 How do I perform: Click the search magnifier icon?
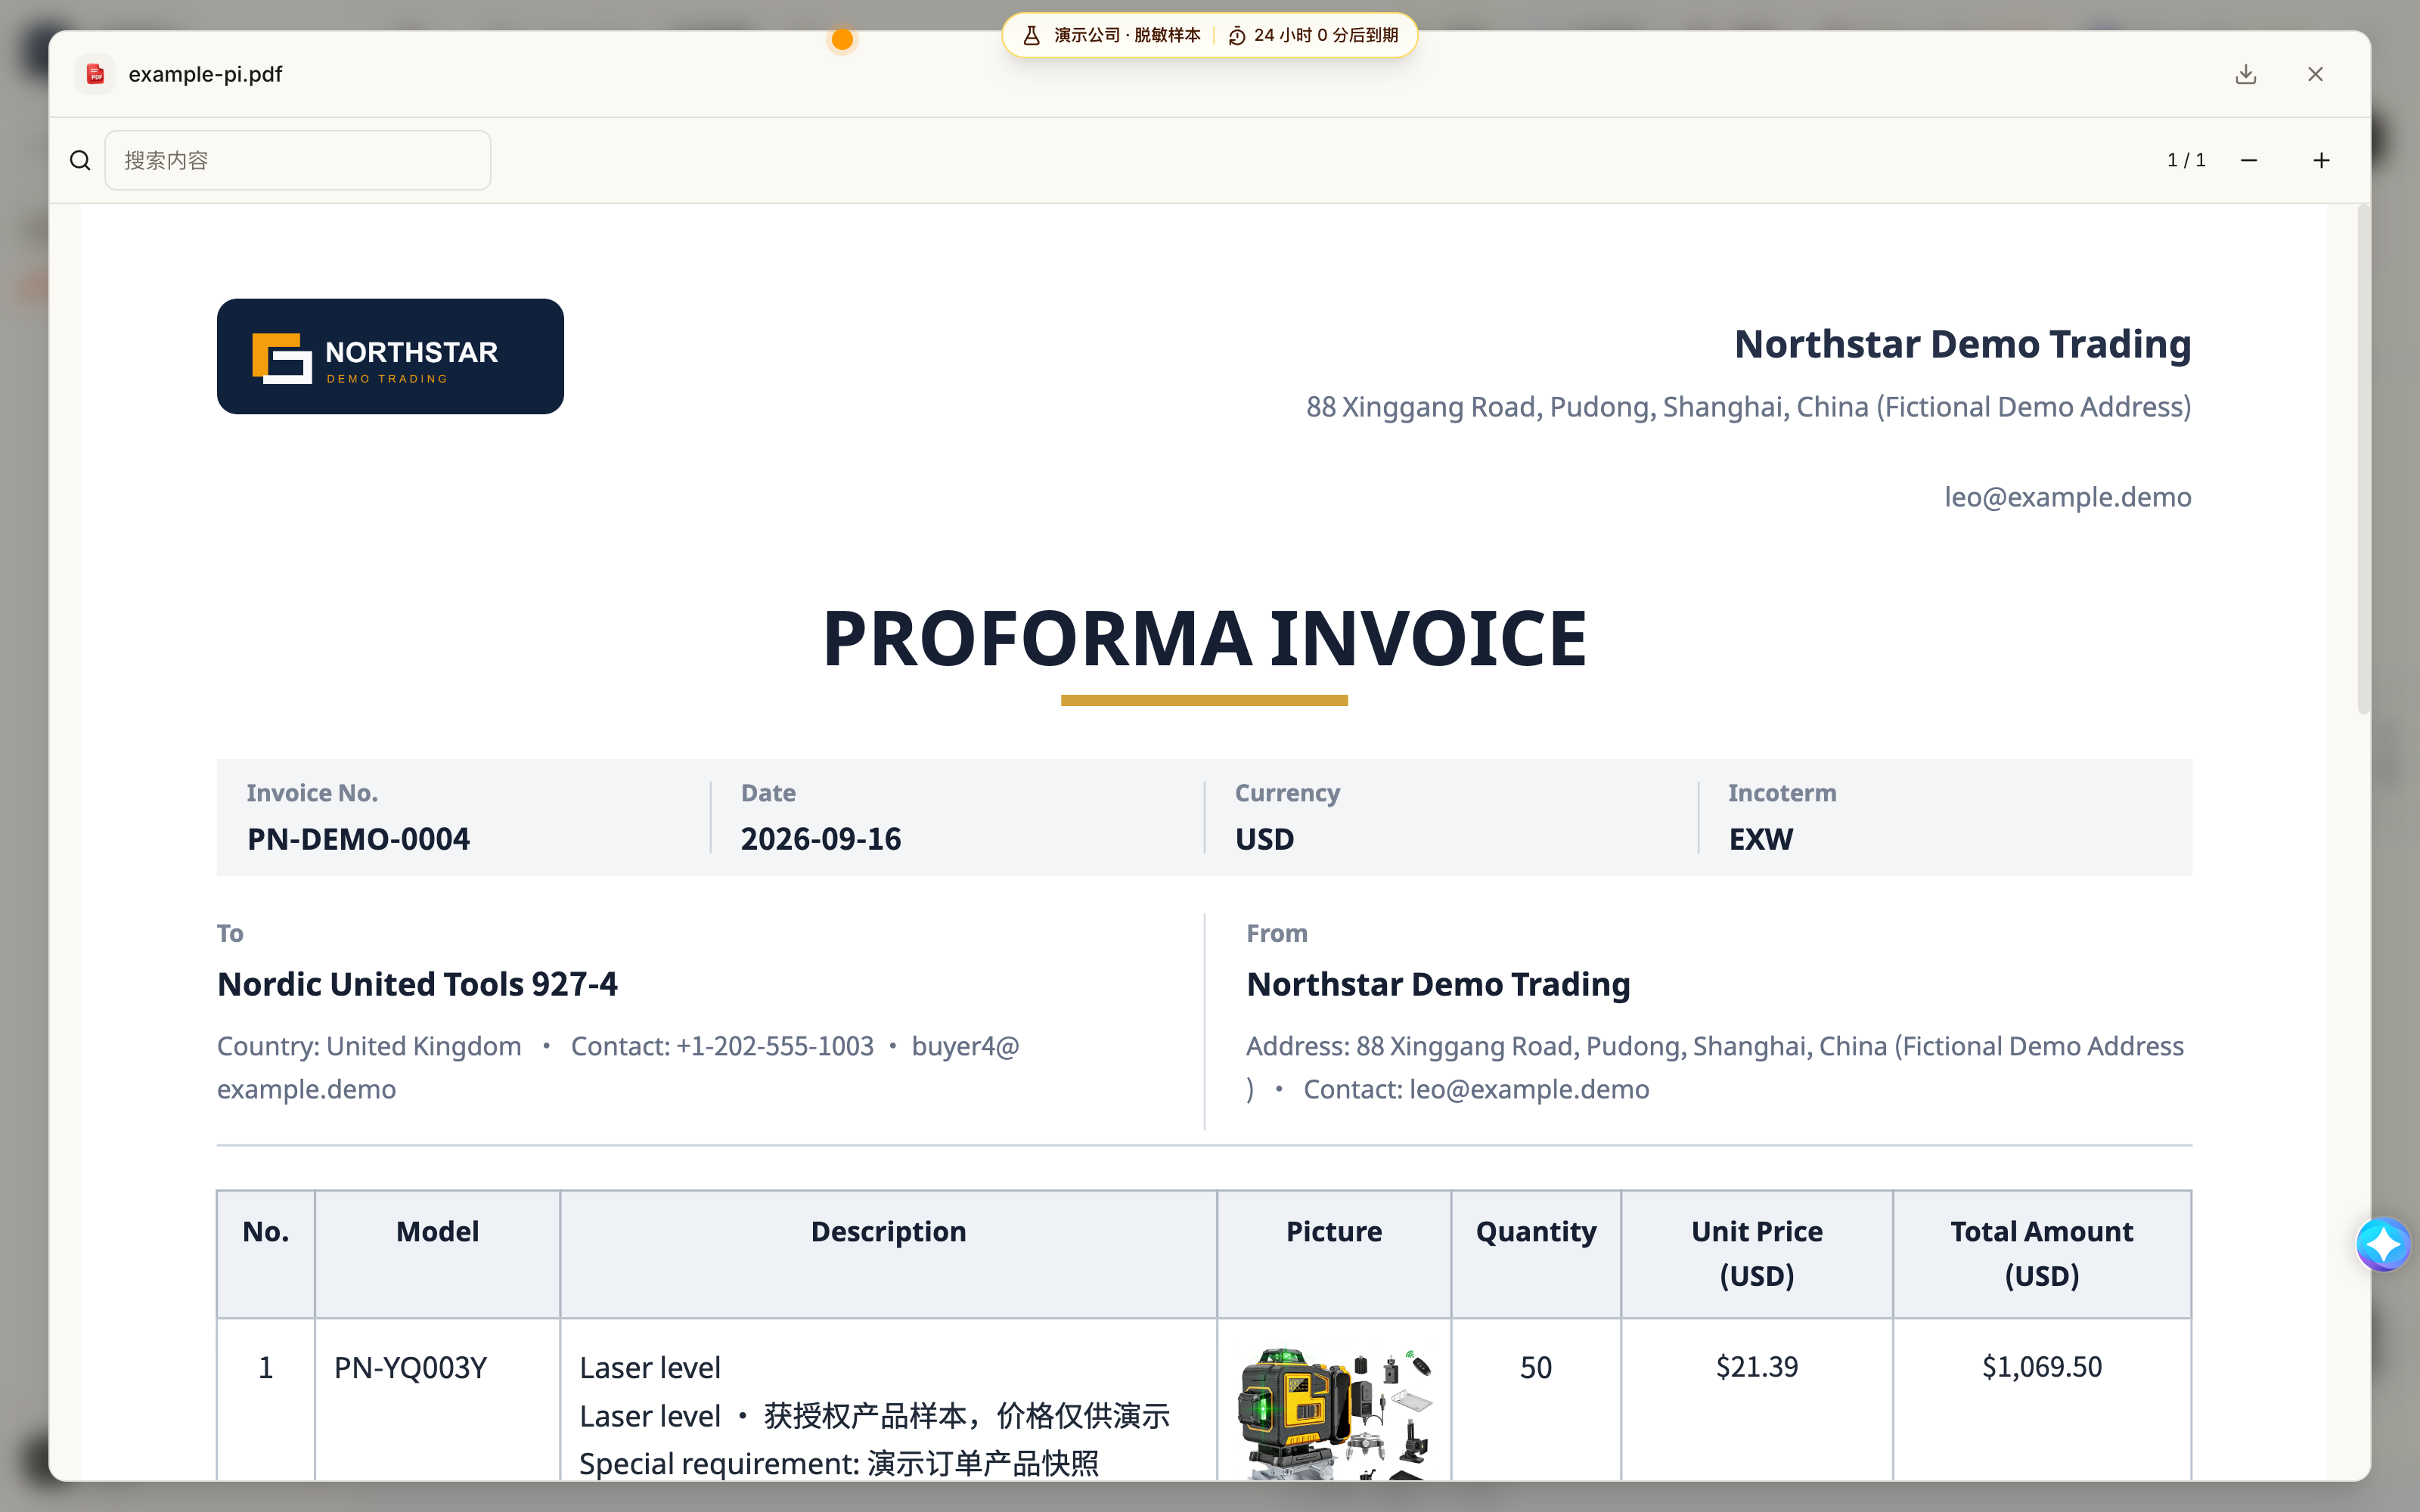click(x=80, y=160)
